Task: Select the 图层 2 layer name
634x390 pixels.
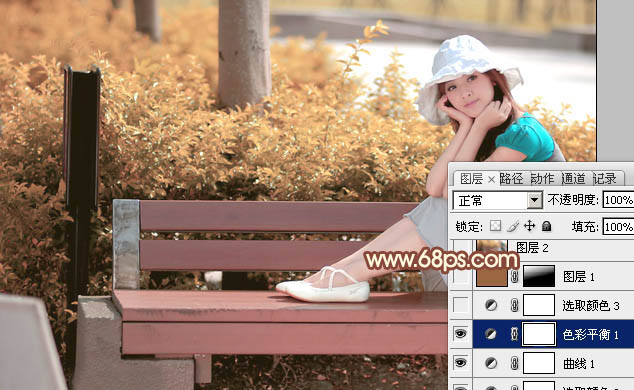Action: 532,248
